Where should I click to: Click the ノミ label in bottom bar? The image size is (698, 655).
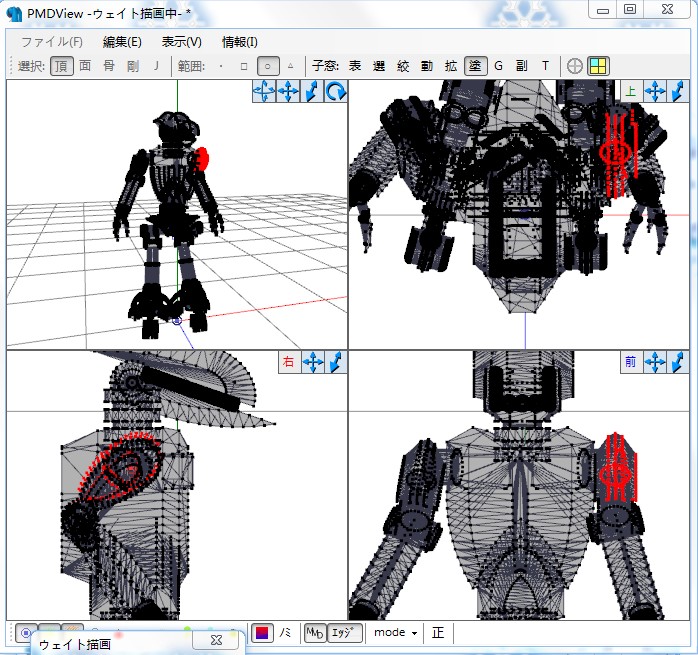(x=285, y=633)
